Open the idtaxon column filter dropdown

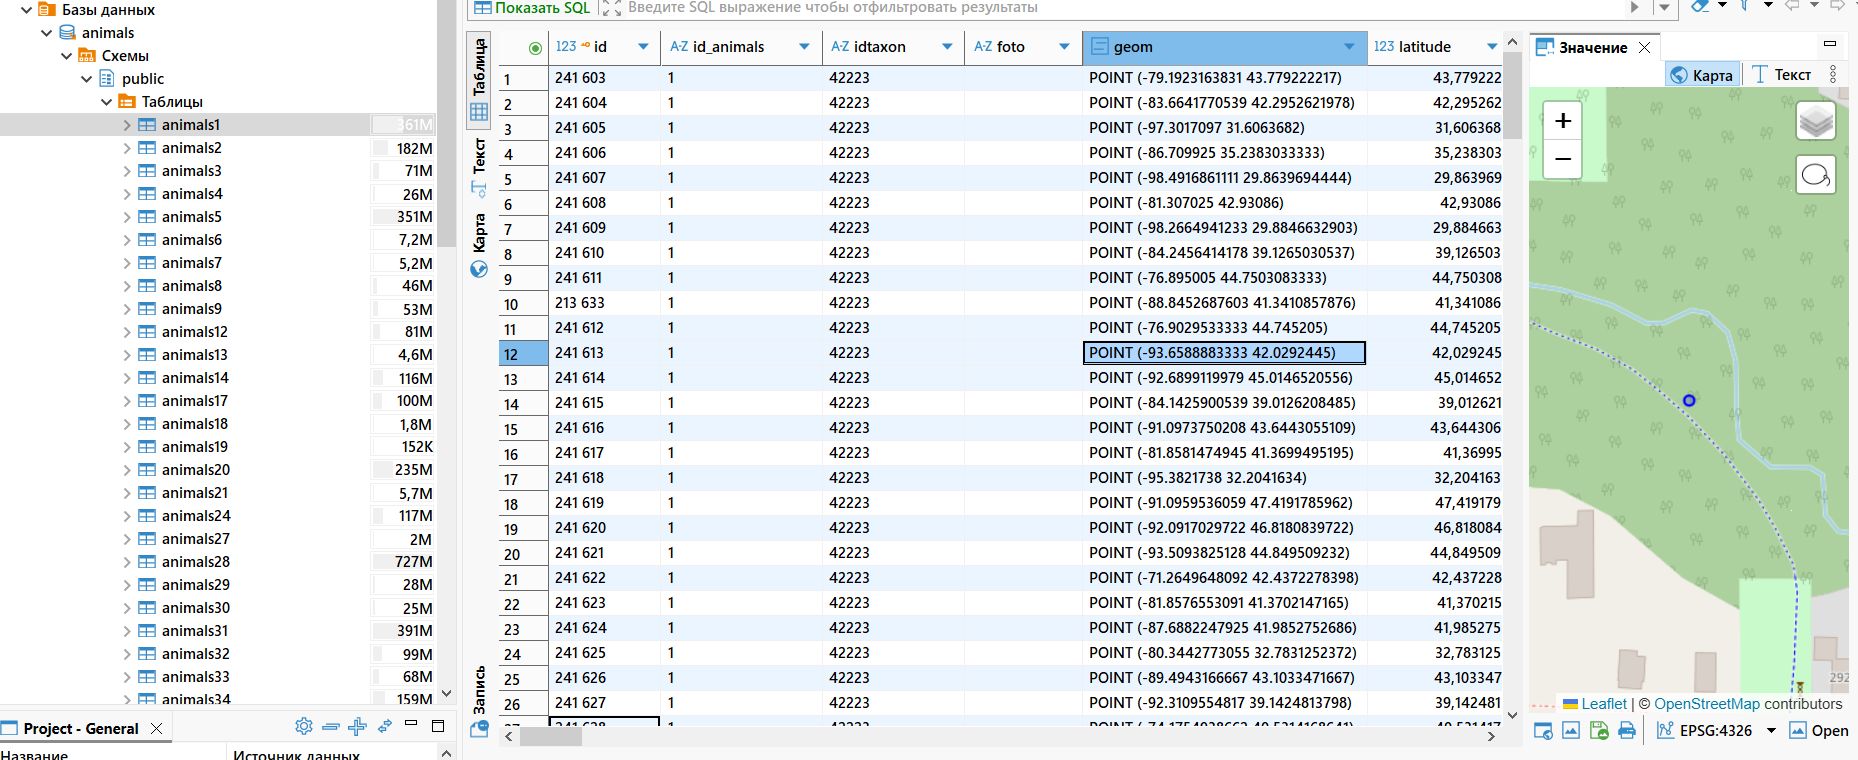[x=947, y=47]
